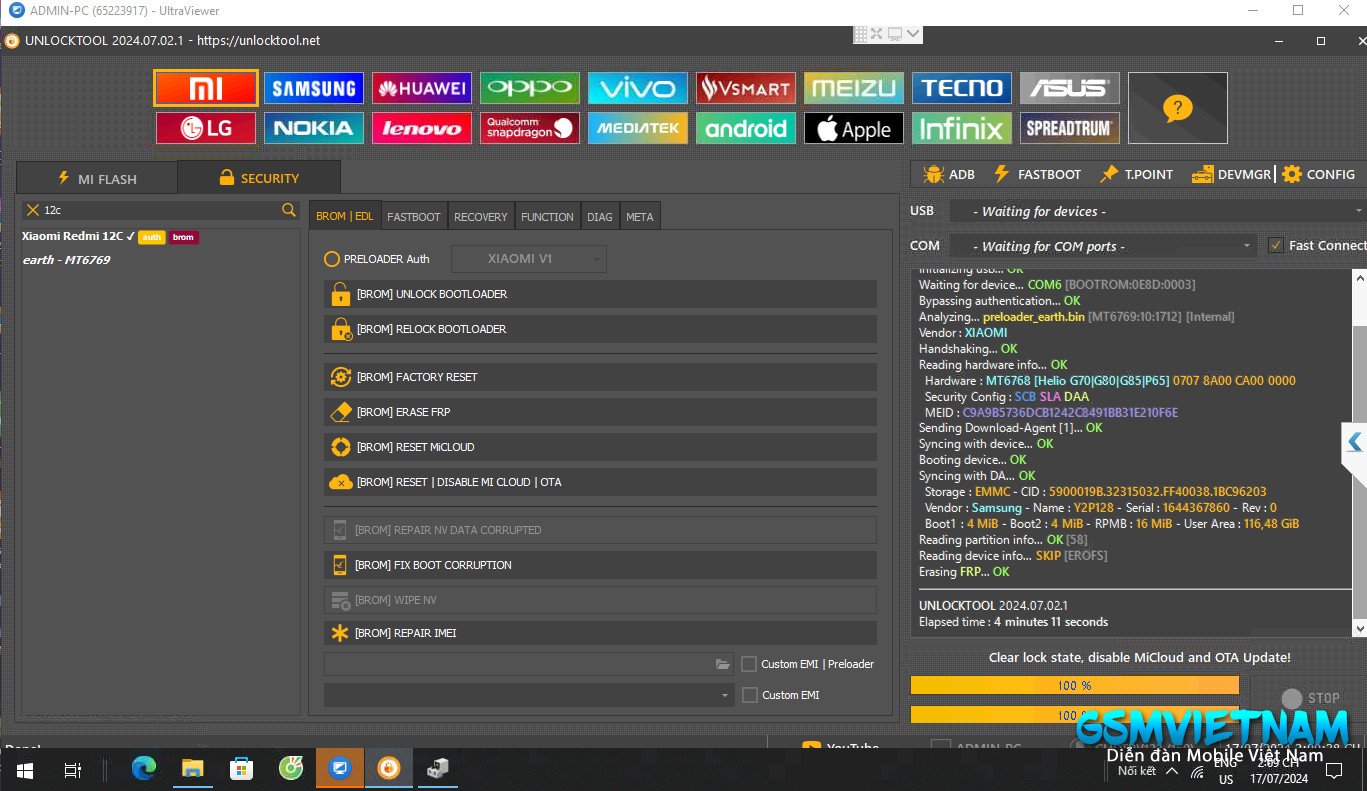Screen dimensions: 1367x791
Task: Click the magnifier search icon
Action: [289, 210]
